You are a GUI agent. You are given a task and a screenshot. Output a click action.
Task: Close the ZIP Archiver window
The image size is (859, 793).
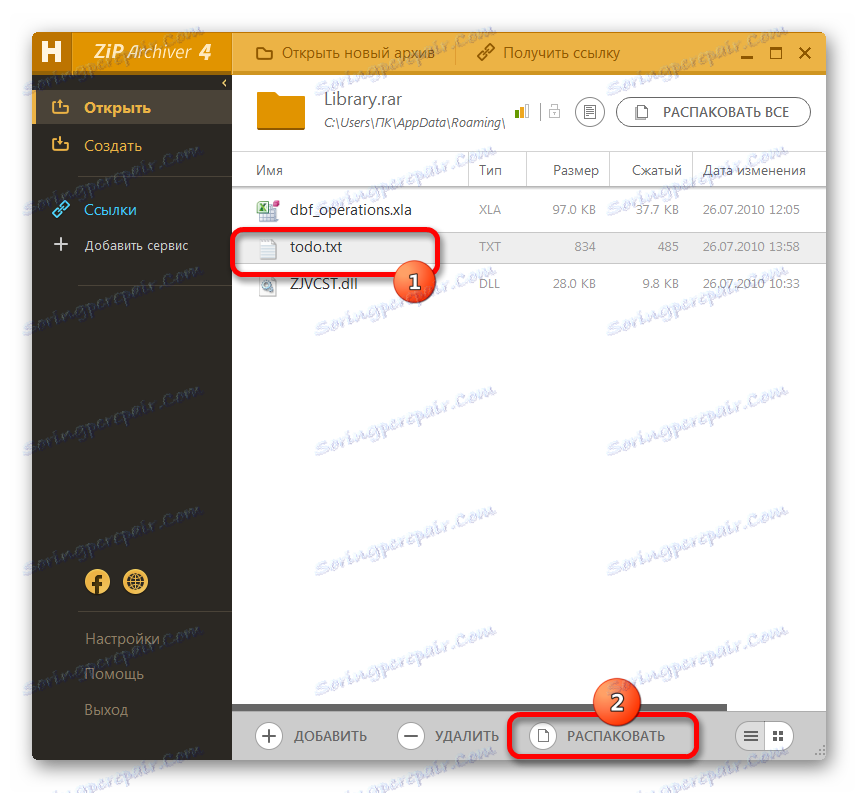805,53
